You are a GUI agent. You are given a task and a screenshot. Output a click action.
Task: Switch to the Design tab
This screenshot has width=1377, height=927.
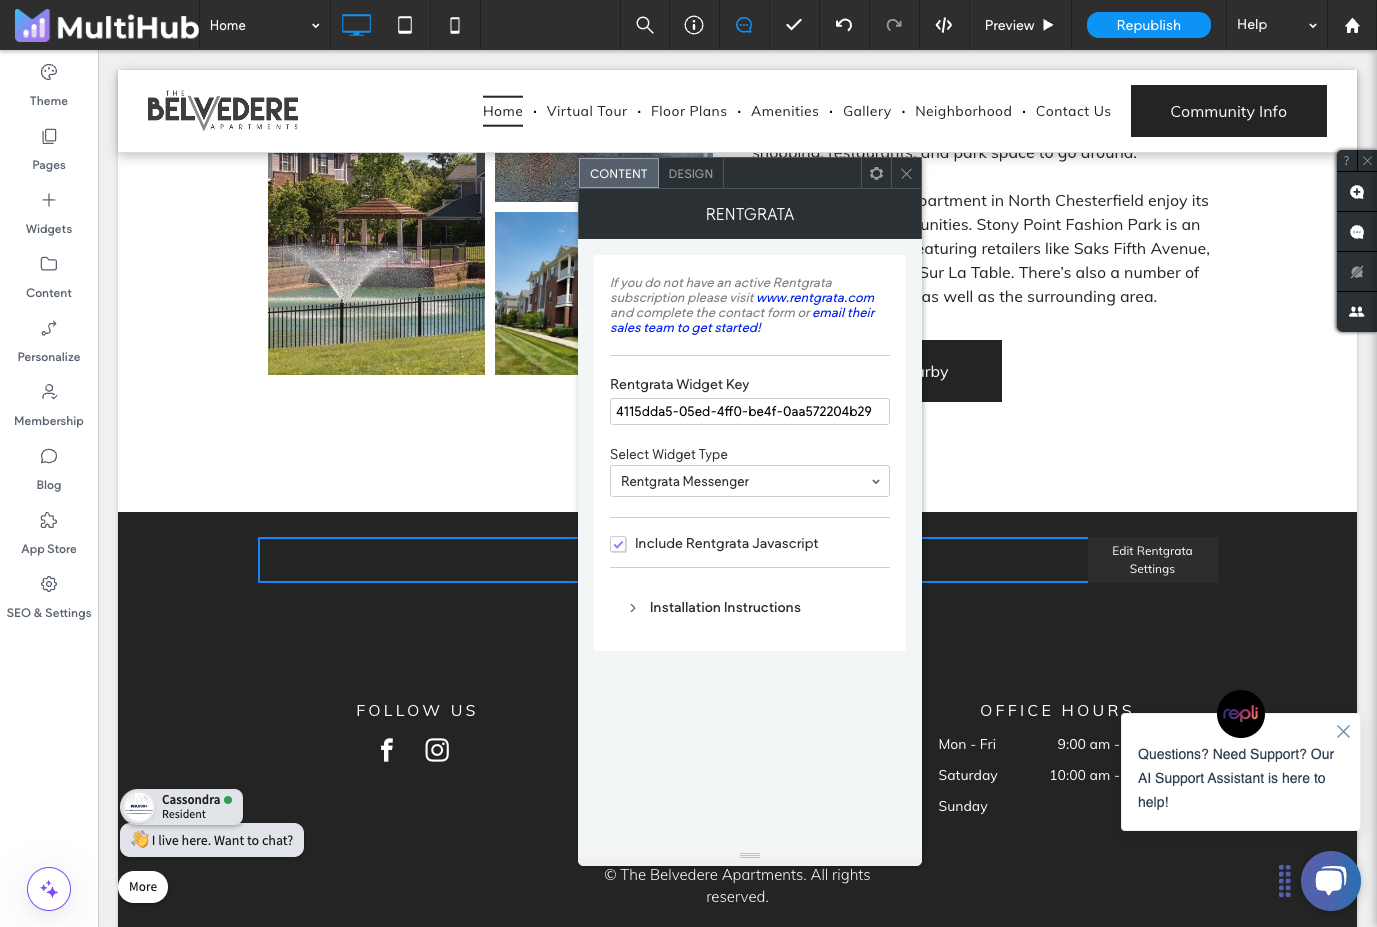point(691,173)
